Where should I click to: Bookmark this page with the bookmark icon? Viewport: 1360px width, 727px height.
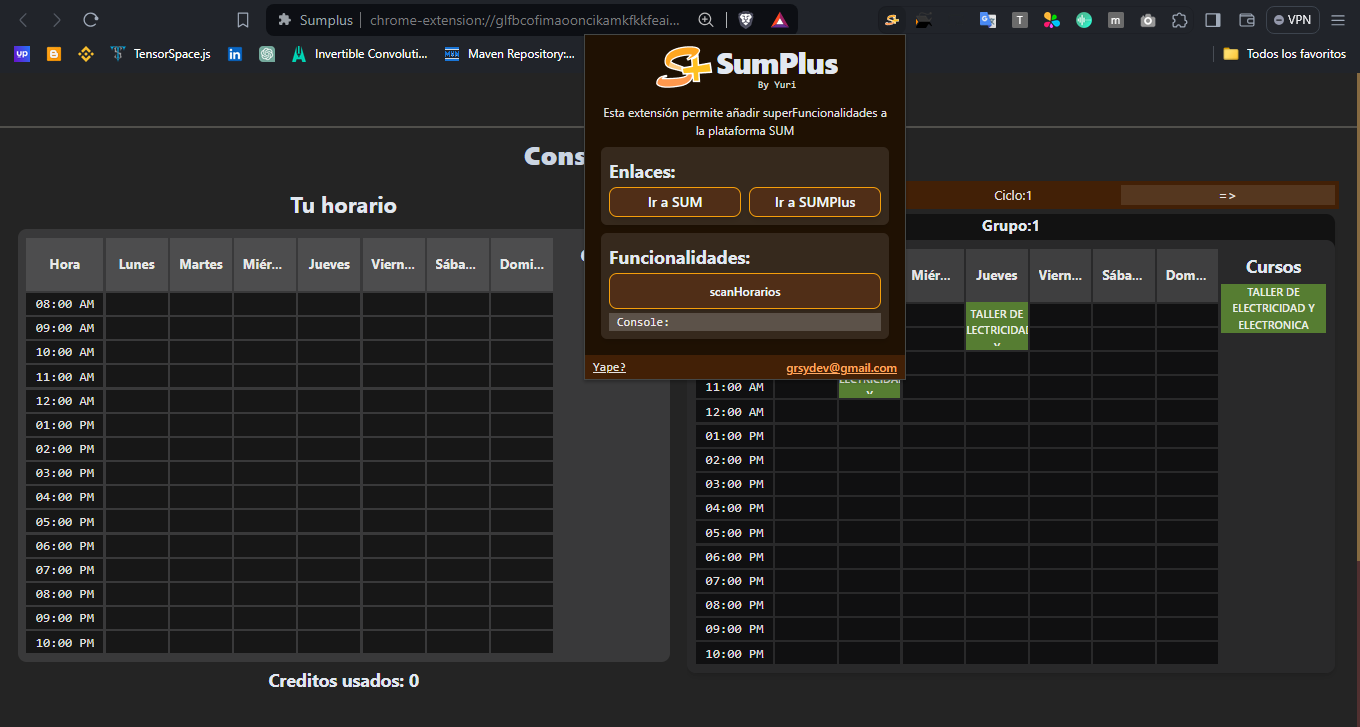(242, 20)
